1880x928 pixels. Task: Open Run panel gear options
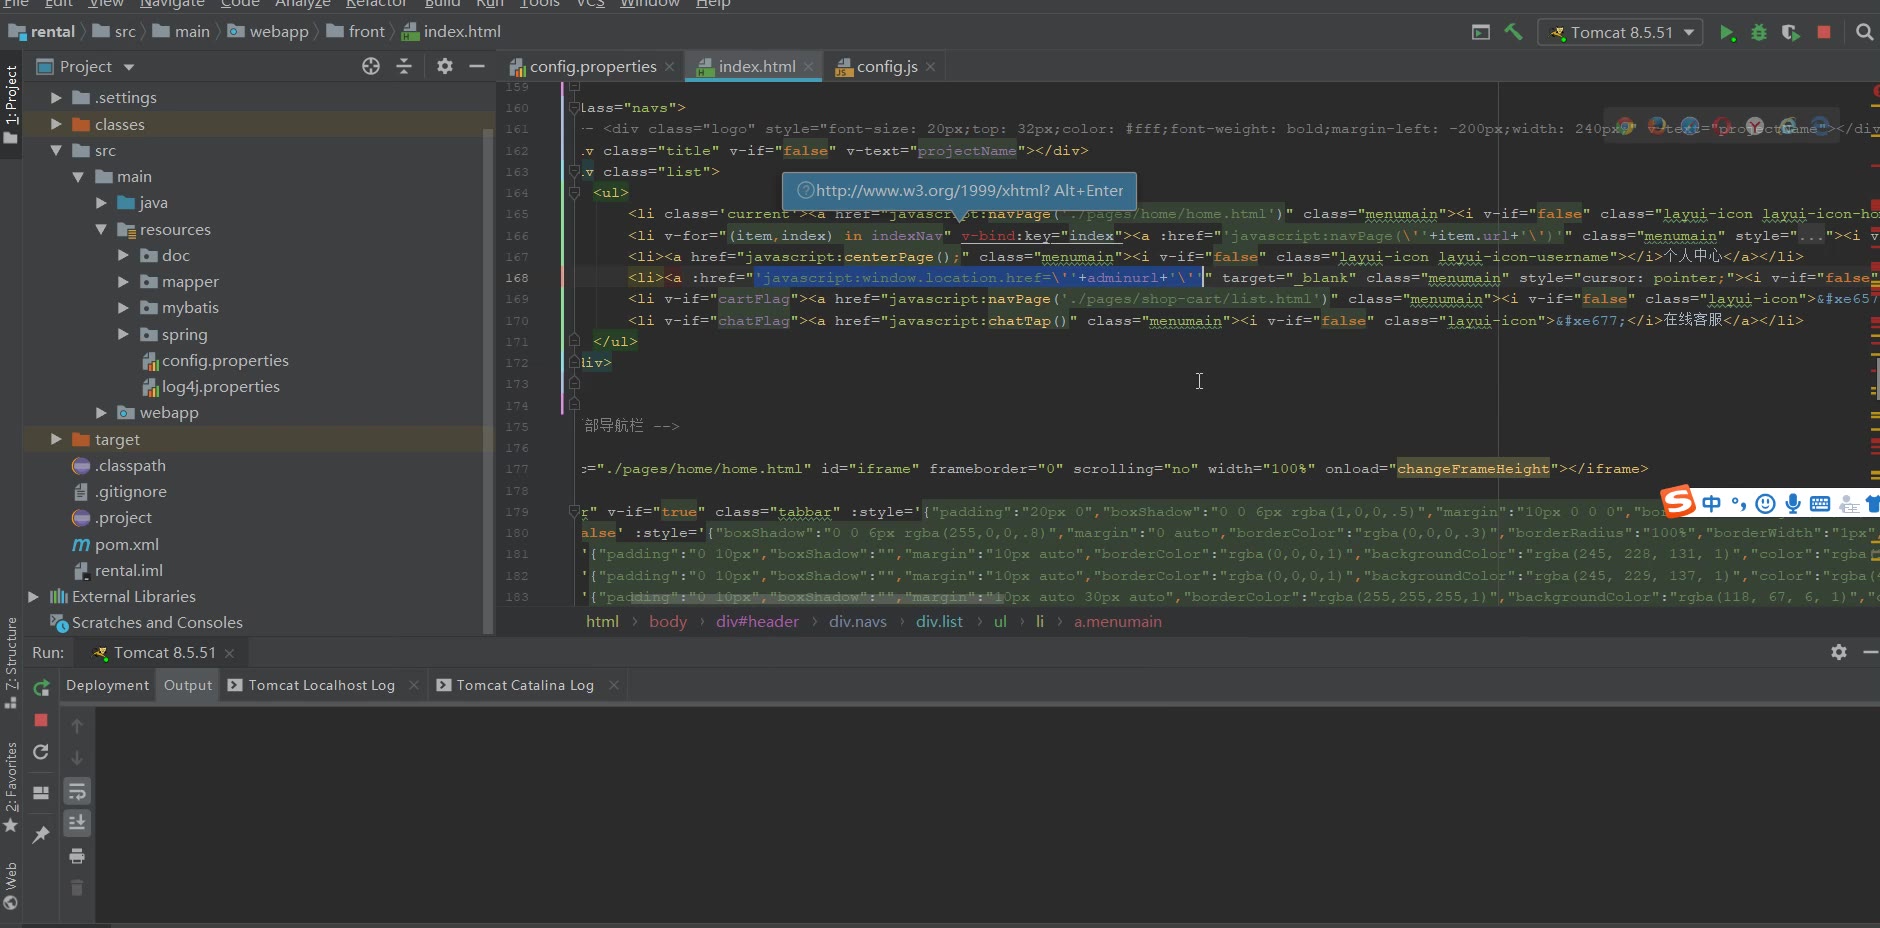click(1839, 652)
